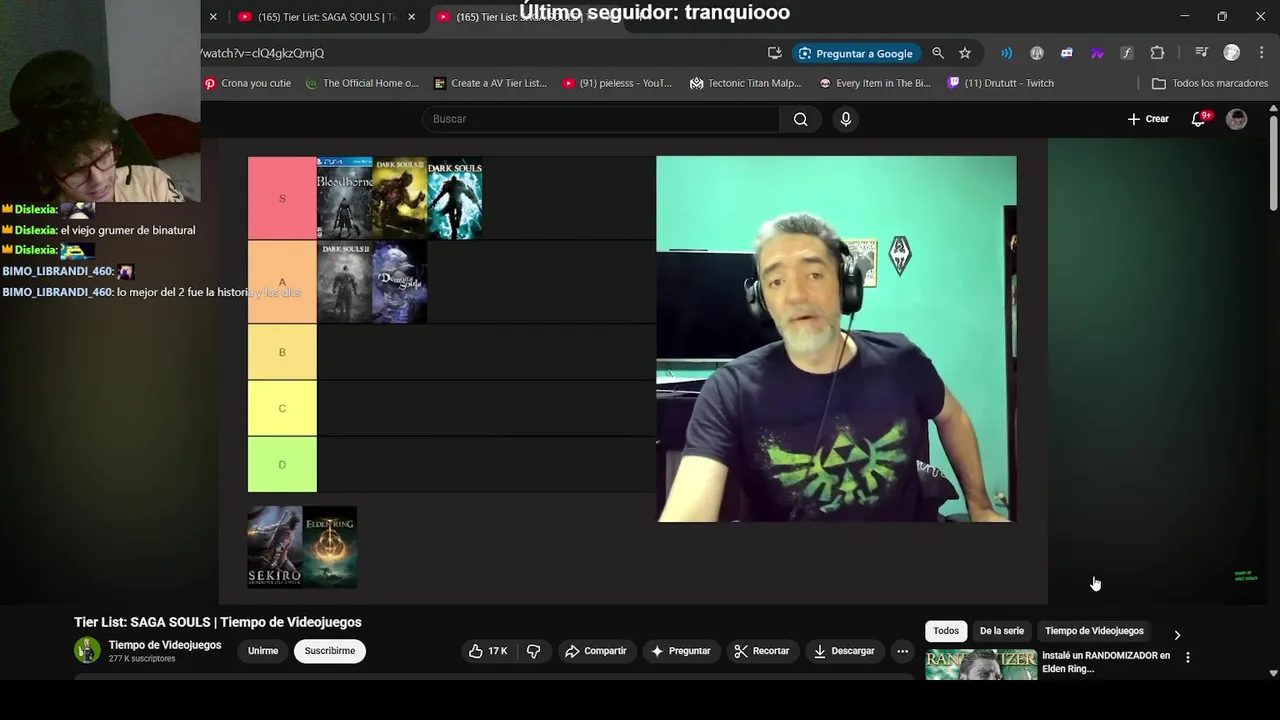Click the video title Tier List: SAGA SOULS
Screen dimensions: 1280x720
[x=218, y=622]
